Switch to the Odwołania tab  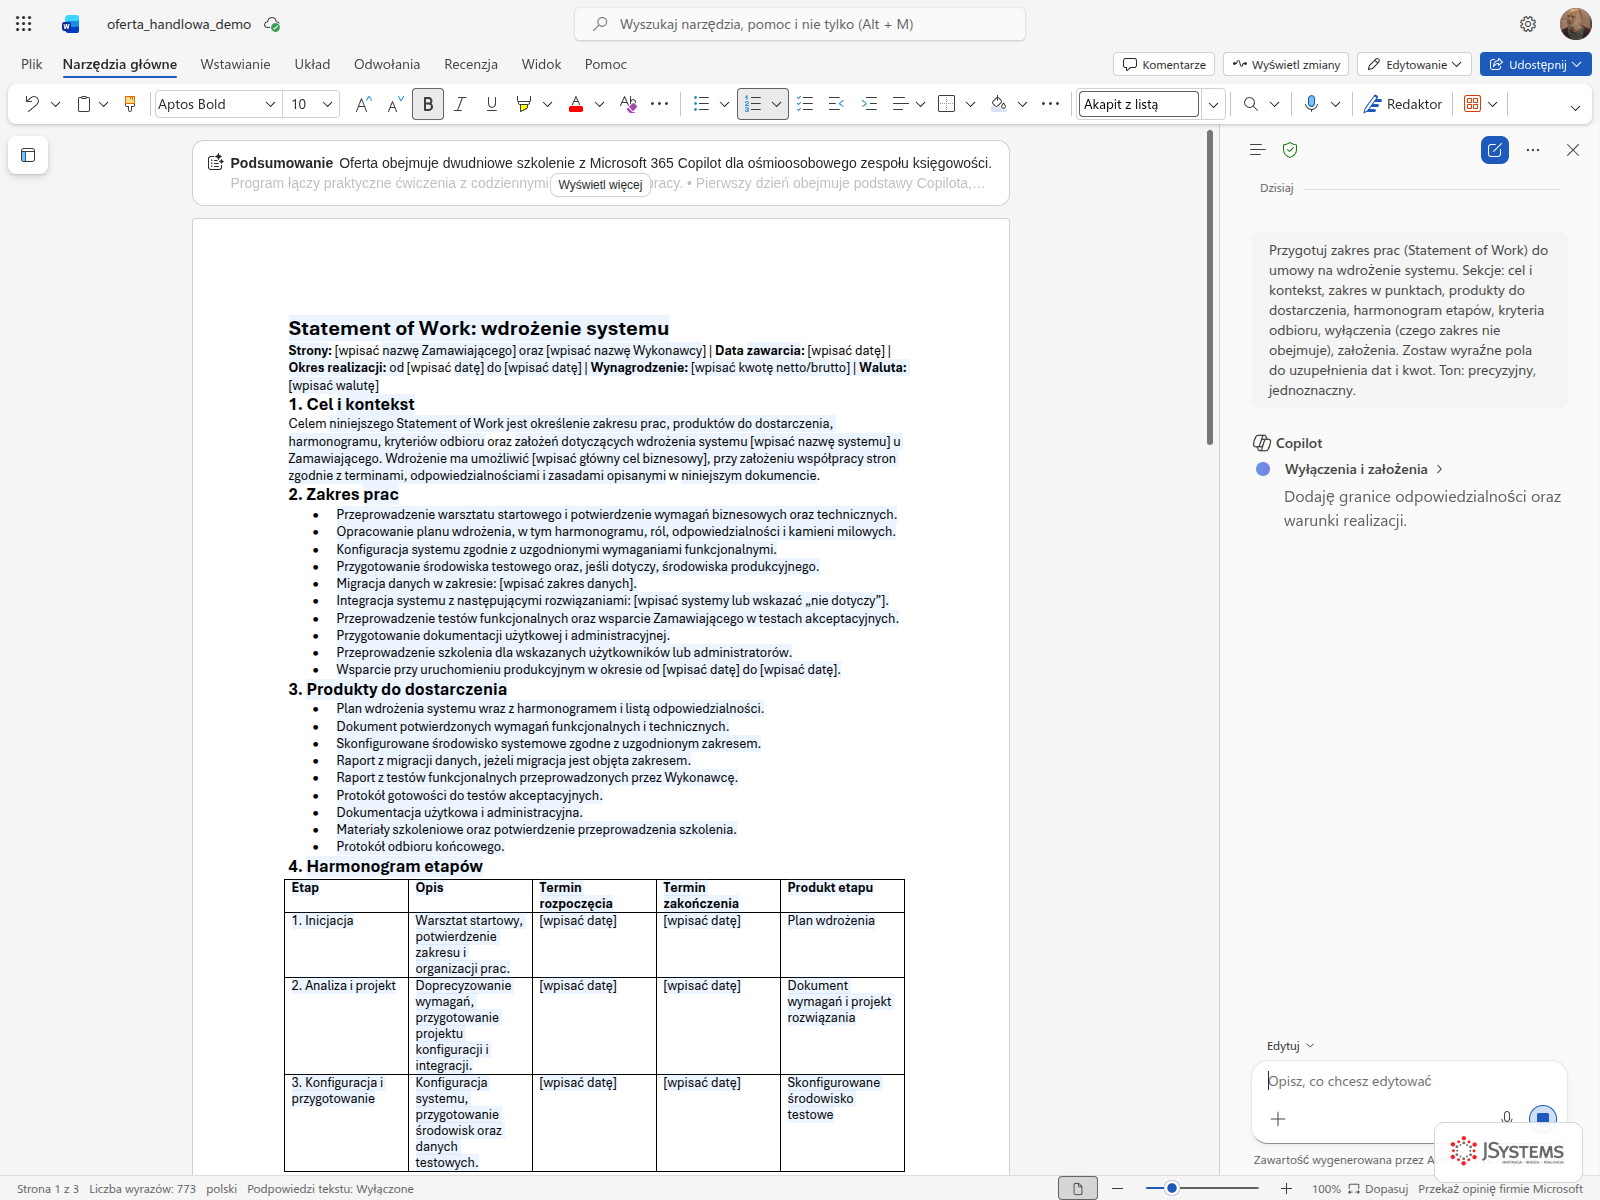pos(387,64)
